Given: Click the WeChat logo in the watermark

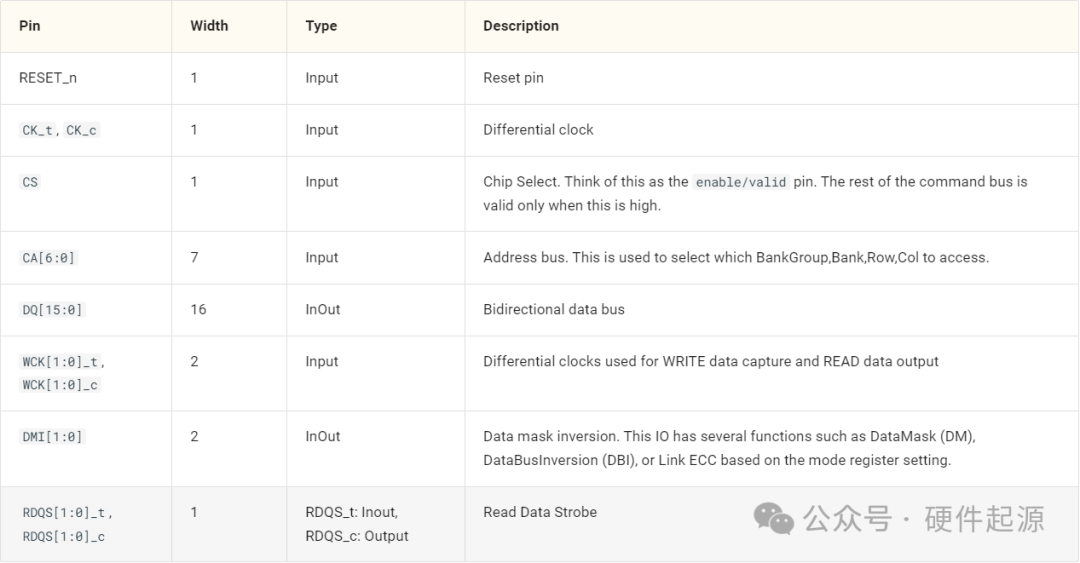Looking at the screenshot, I should pyautogui.click(x=774, y=518).
